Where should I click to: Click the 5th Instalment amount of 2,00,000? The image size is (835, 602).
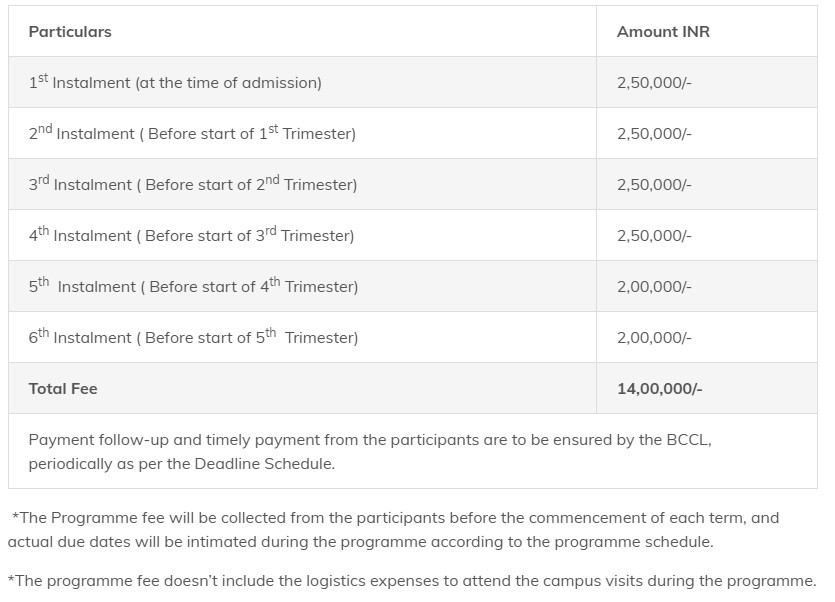click(x=654, y=286)
